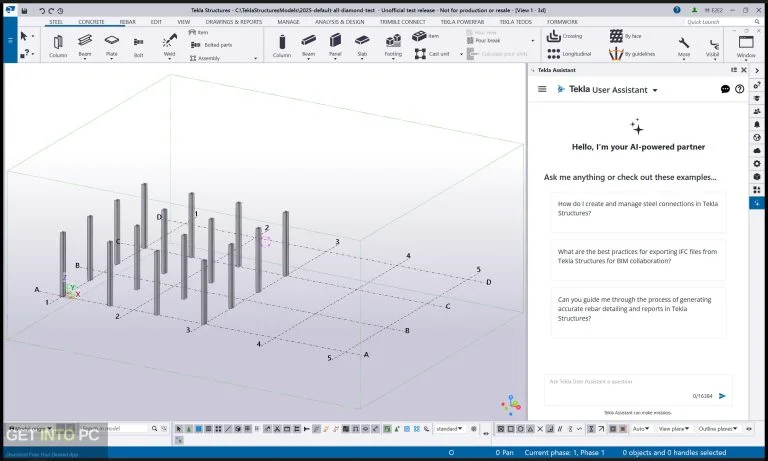Image resolution: width=768 pixels, height=461 pixels.
Task: Expand the More tools dropdown
Action: coord(684,59)
